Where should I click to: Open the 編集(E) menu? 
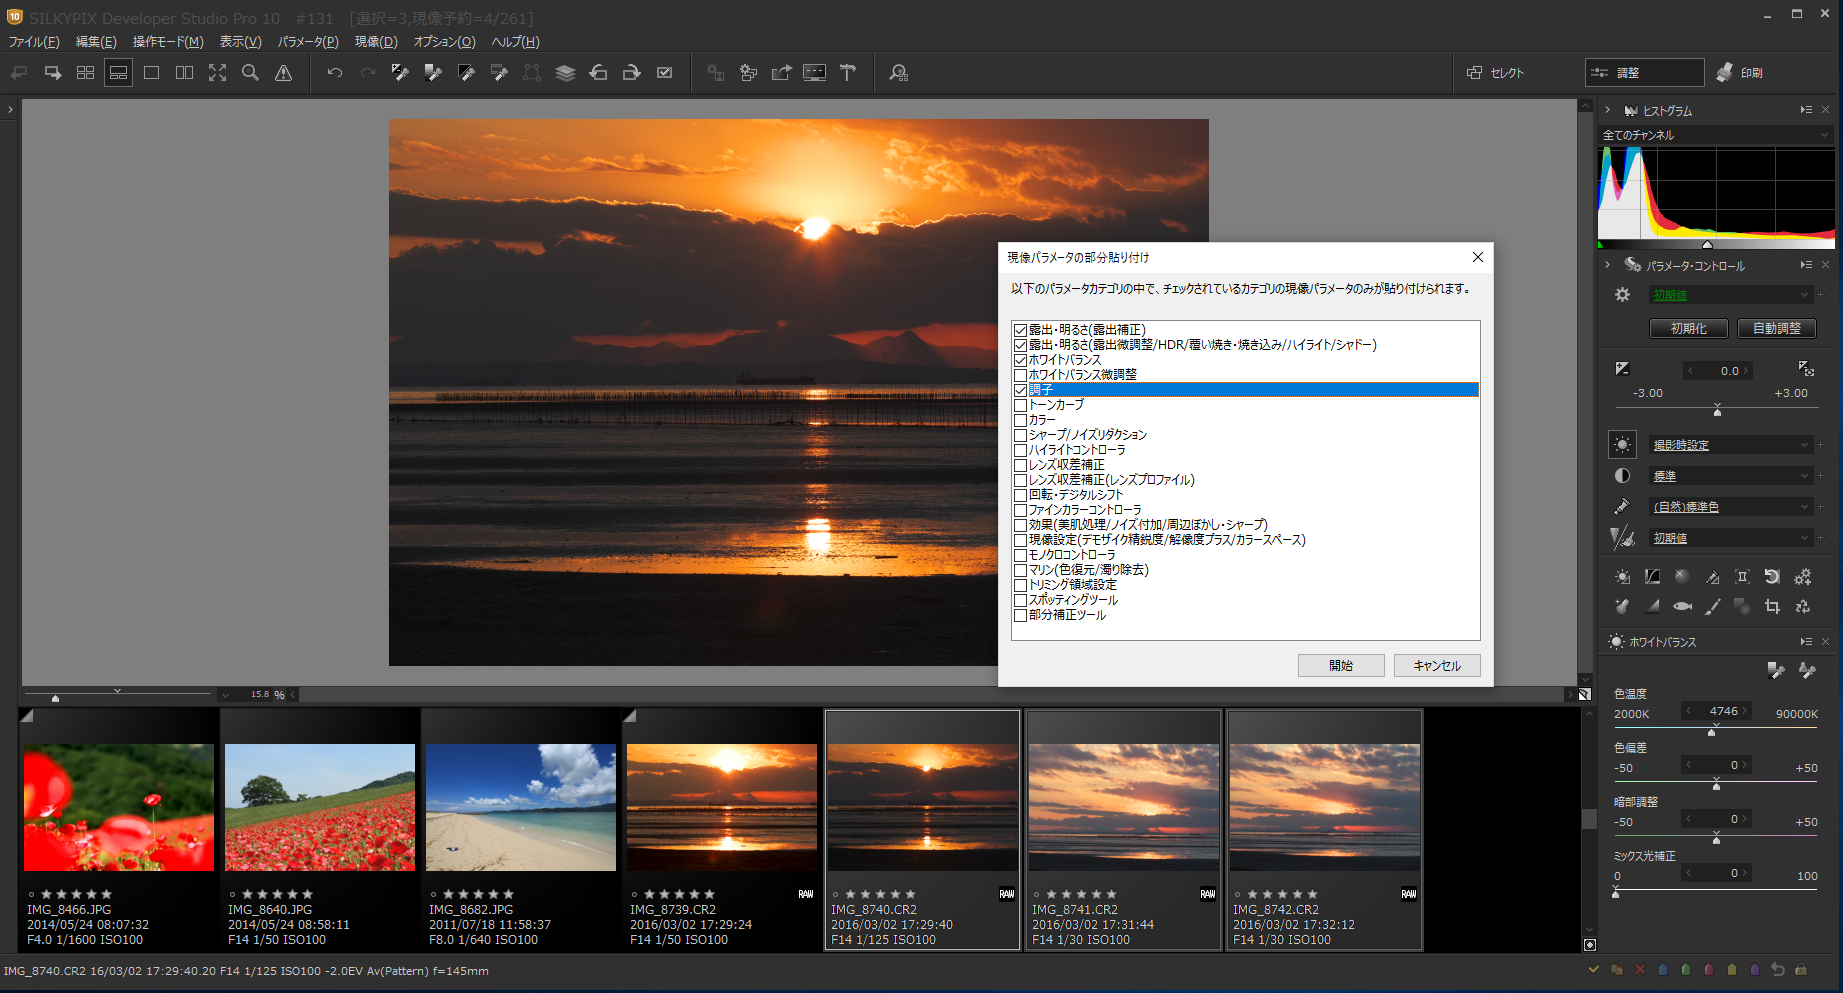(96, 42)
